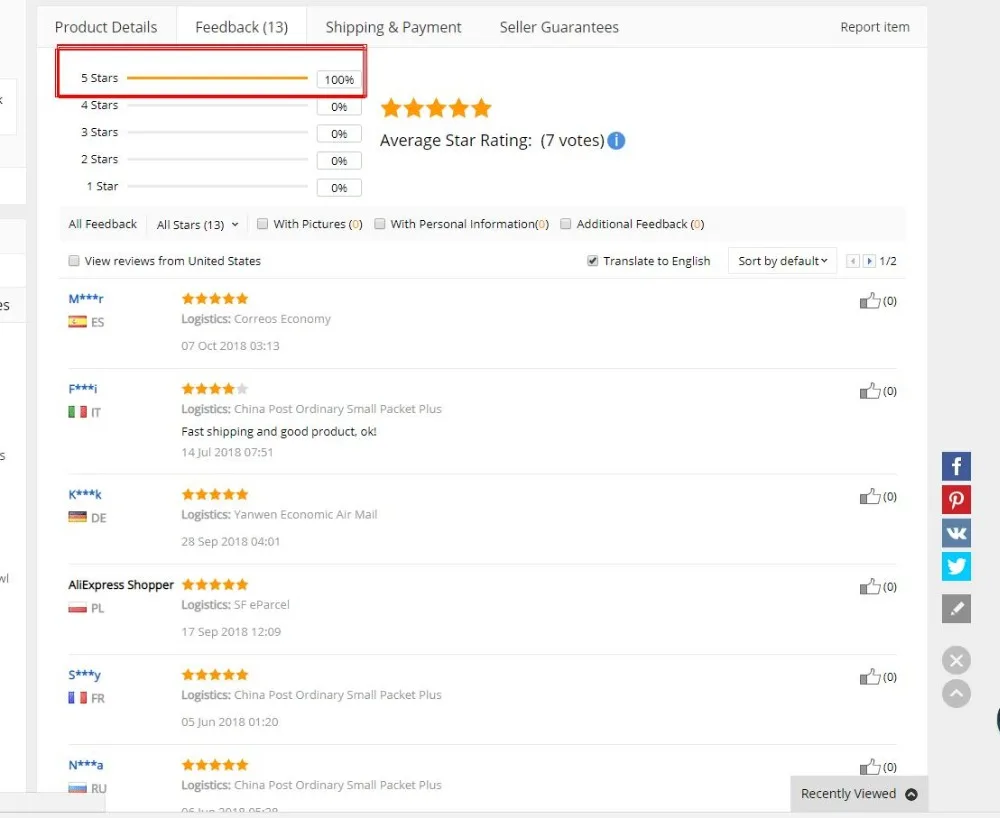This screenshot has width=1000, height=818.
Task: Click the Report item link
Action: [874, 27]
